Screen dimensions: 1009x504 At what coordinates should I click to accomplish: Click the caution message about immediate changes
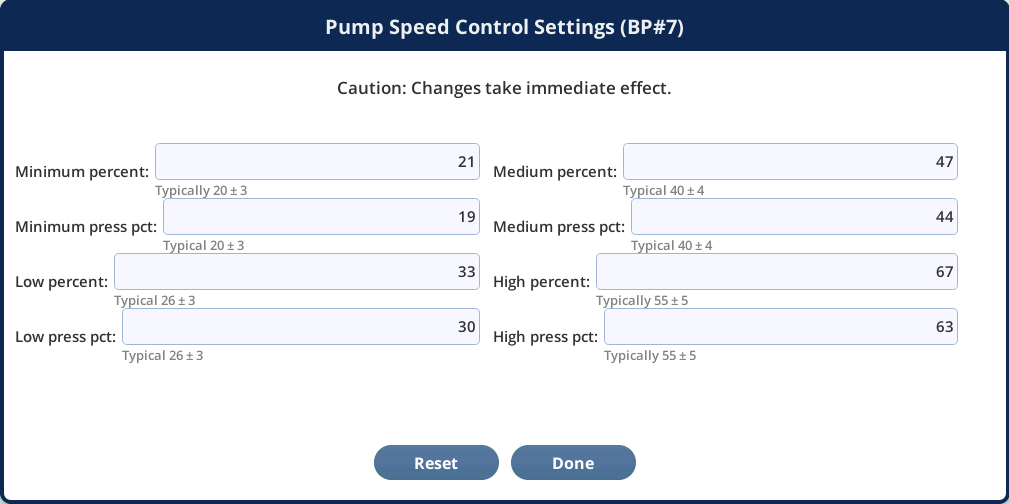tap(504, 88)
